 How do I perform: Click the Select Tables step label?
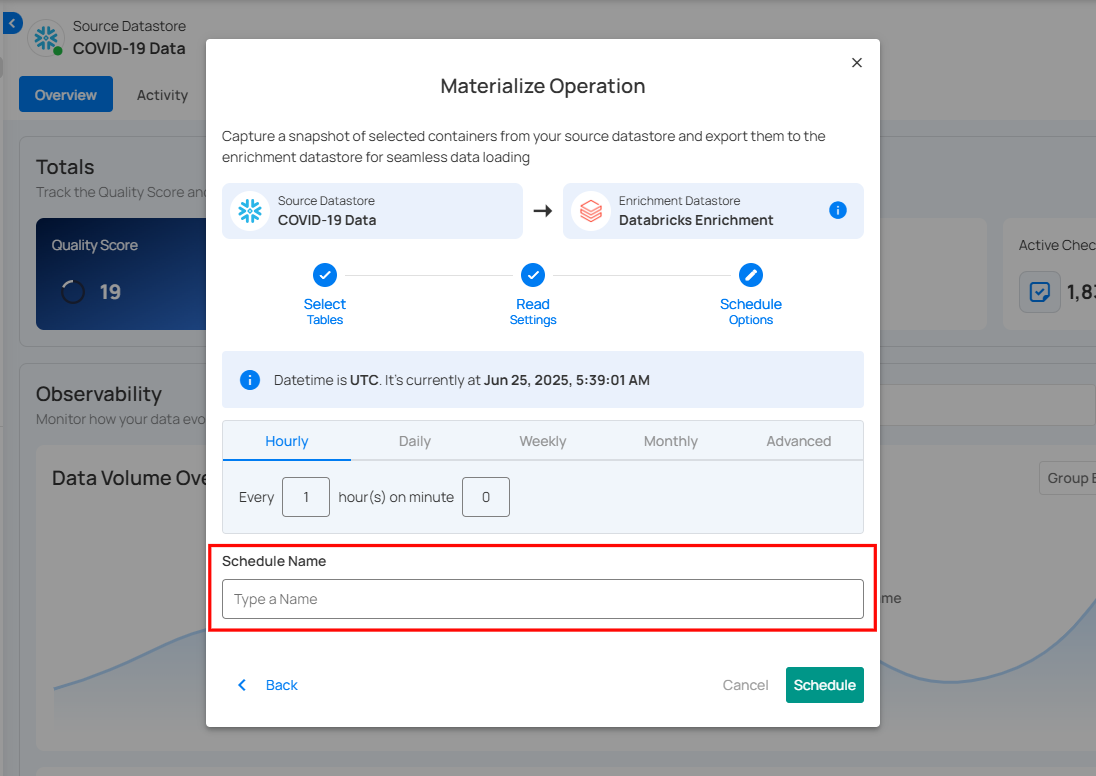pyautogui.click(x=325, y=312)
